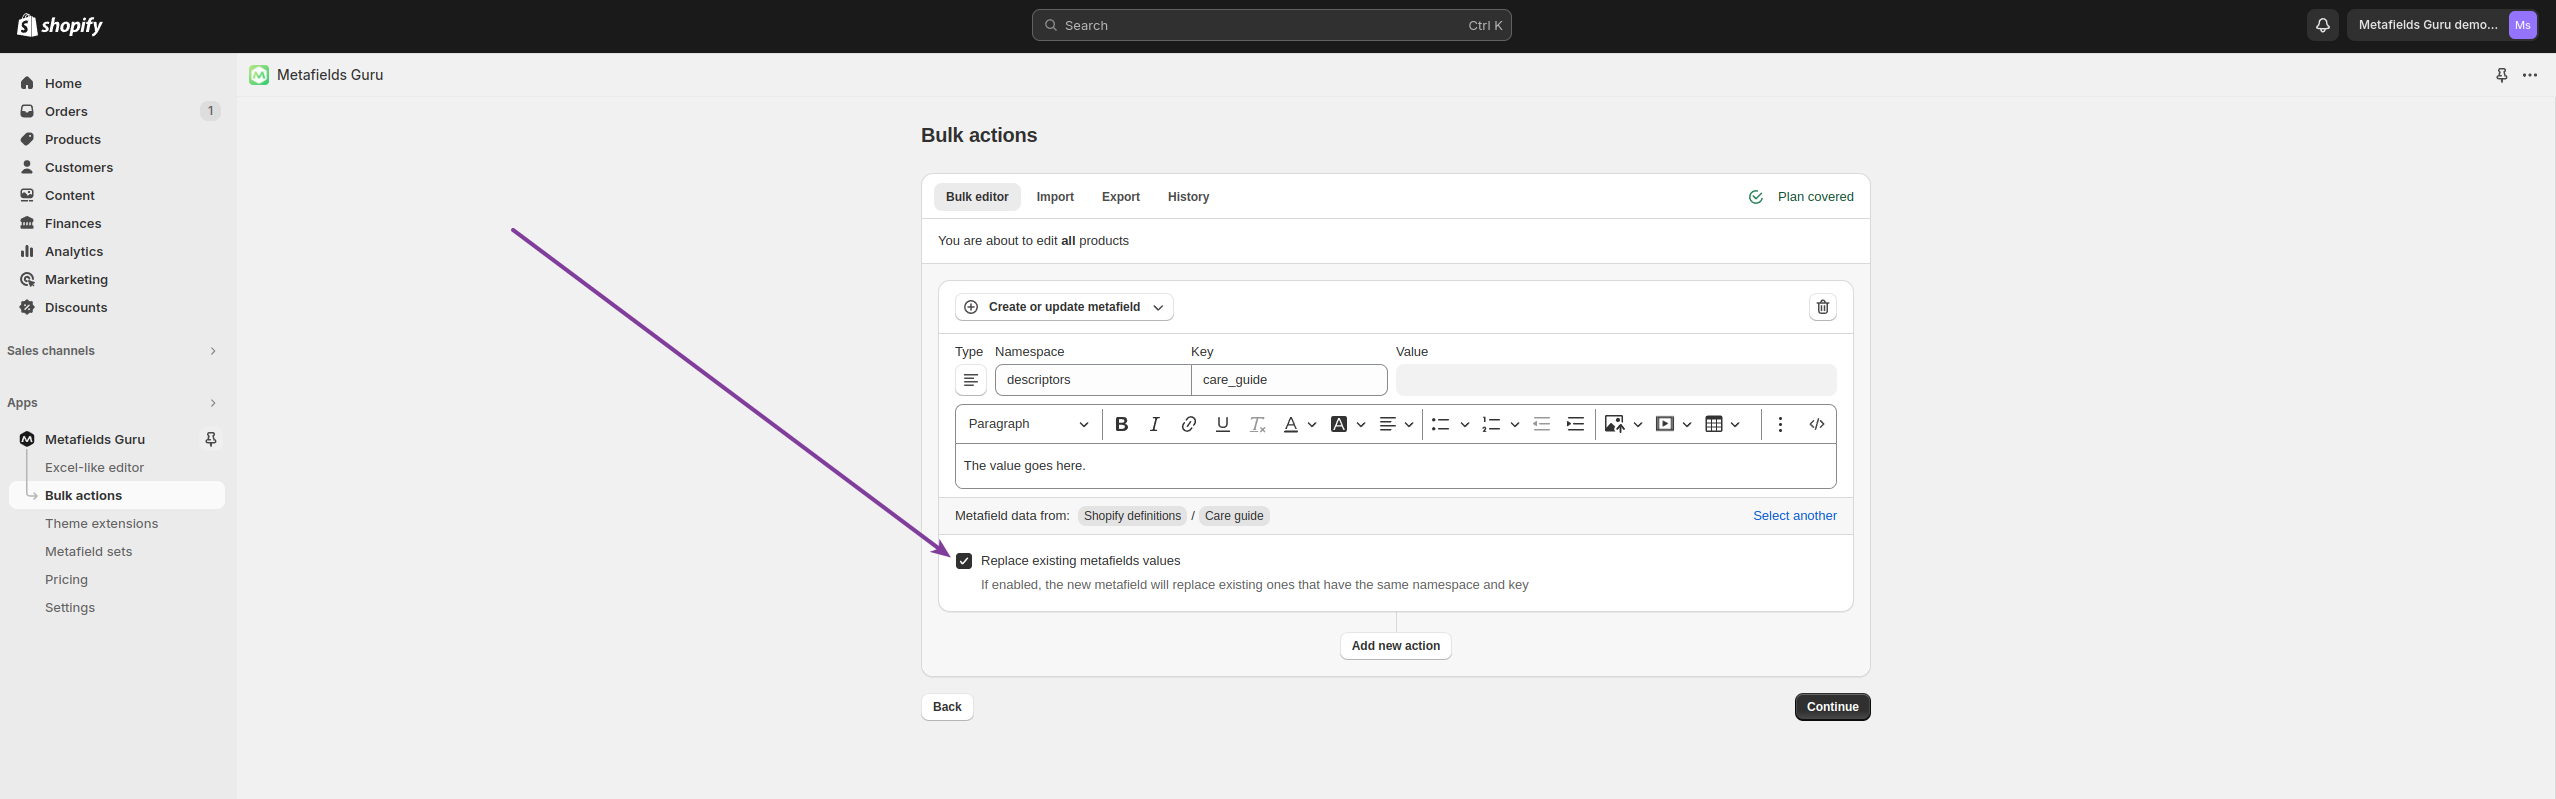Viewport: 2556px width, 799px height.
Task: Click the Continue button
Action: point(1832,707)
